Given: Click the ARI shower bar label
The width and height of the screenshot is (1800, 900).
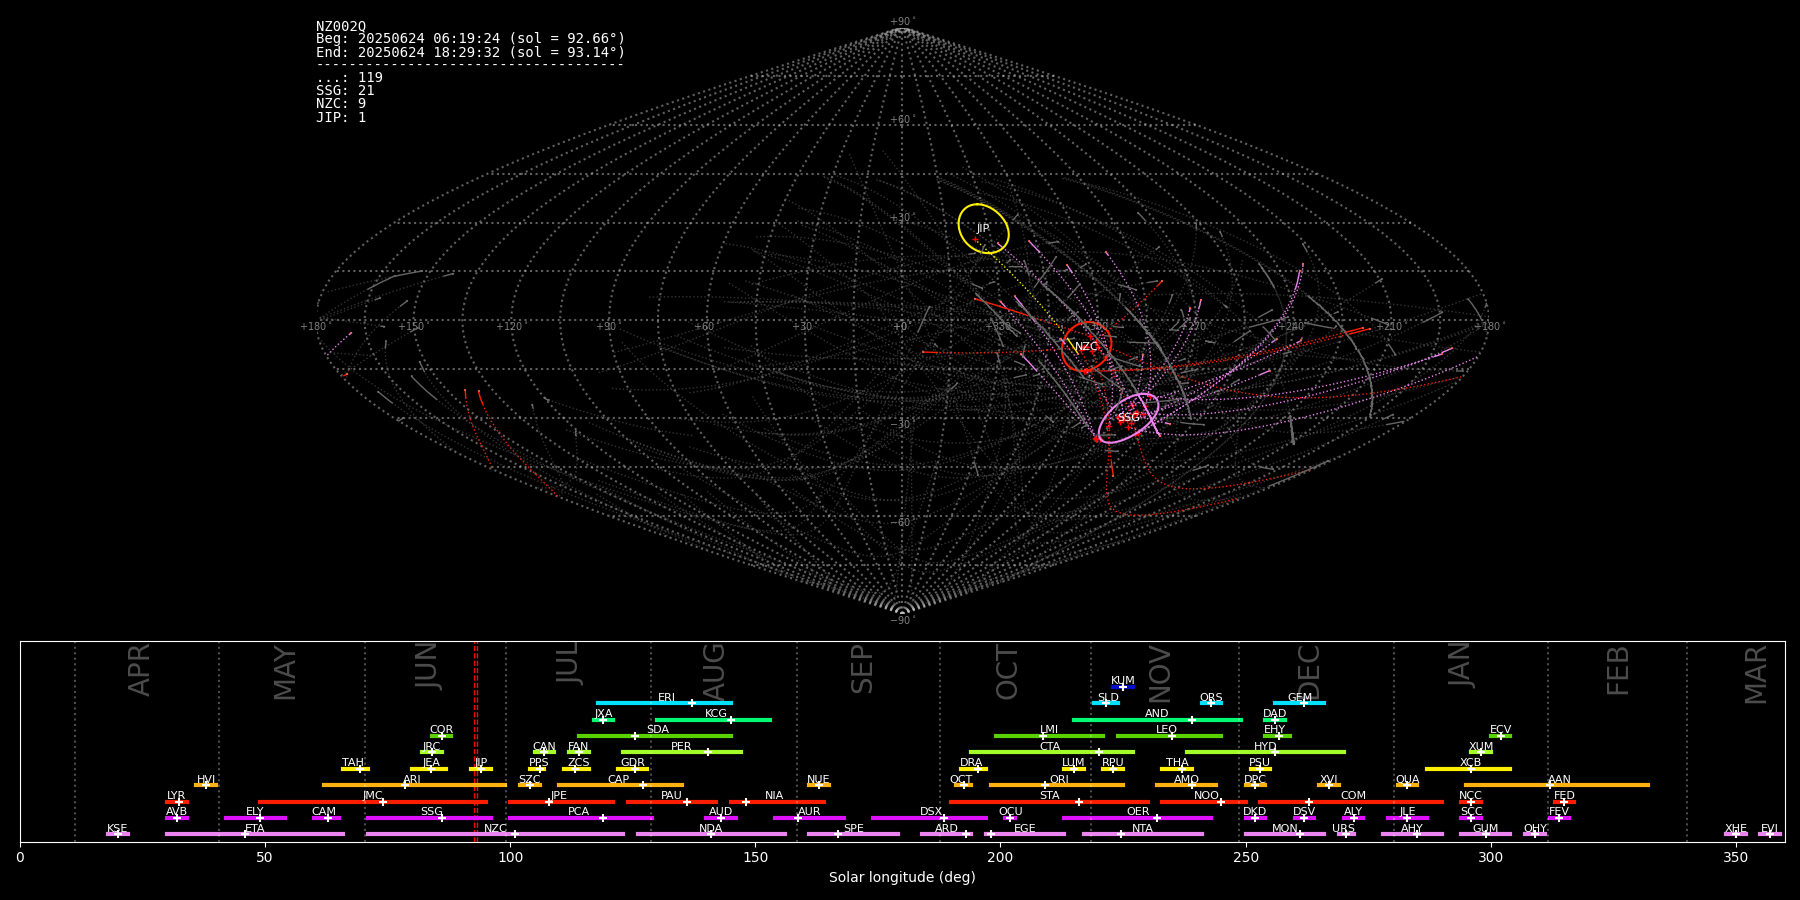Looking at the screenshot, I should tap(412, 780).
